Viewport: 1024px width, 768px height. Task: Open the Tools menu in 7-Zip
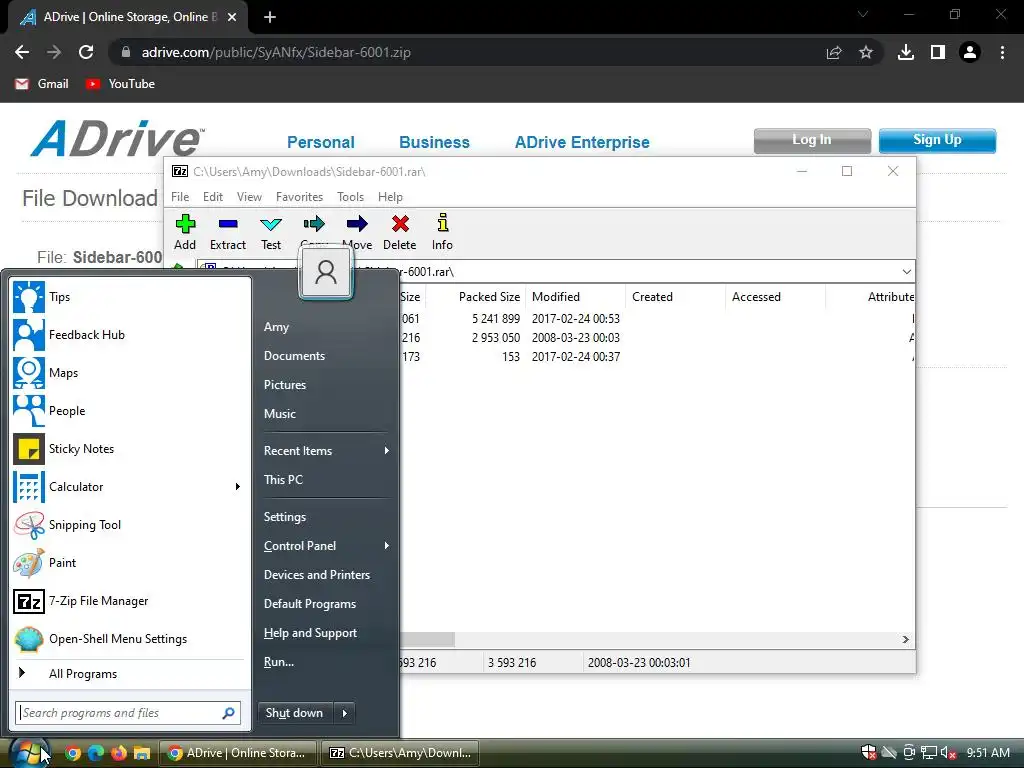(x=351, y=197)
